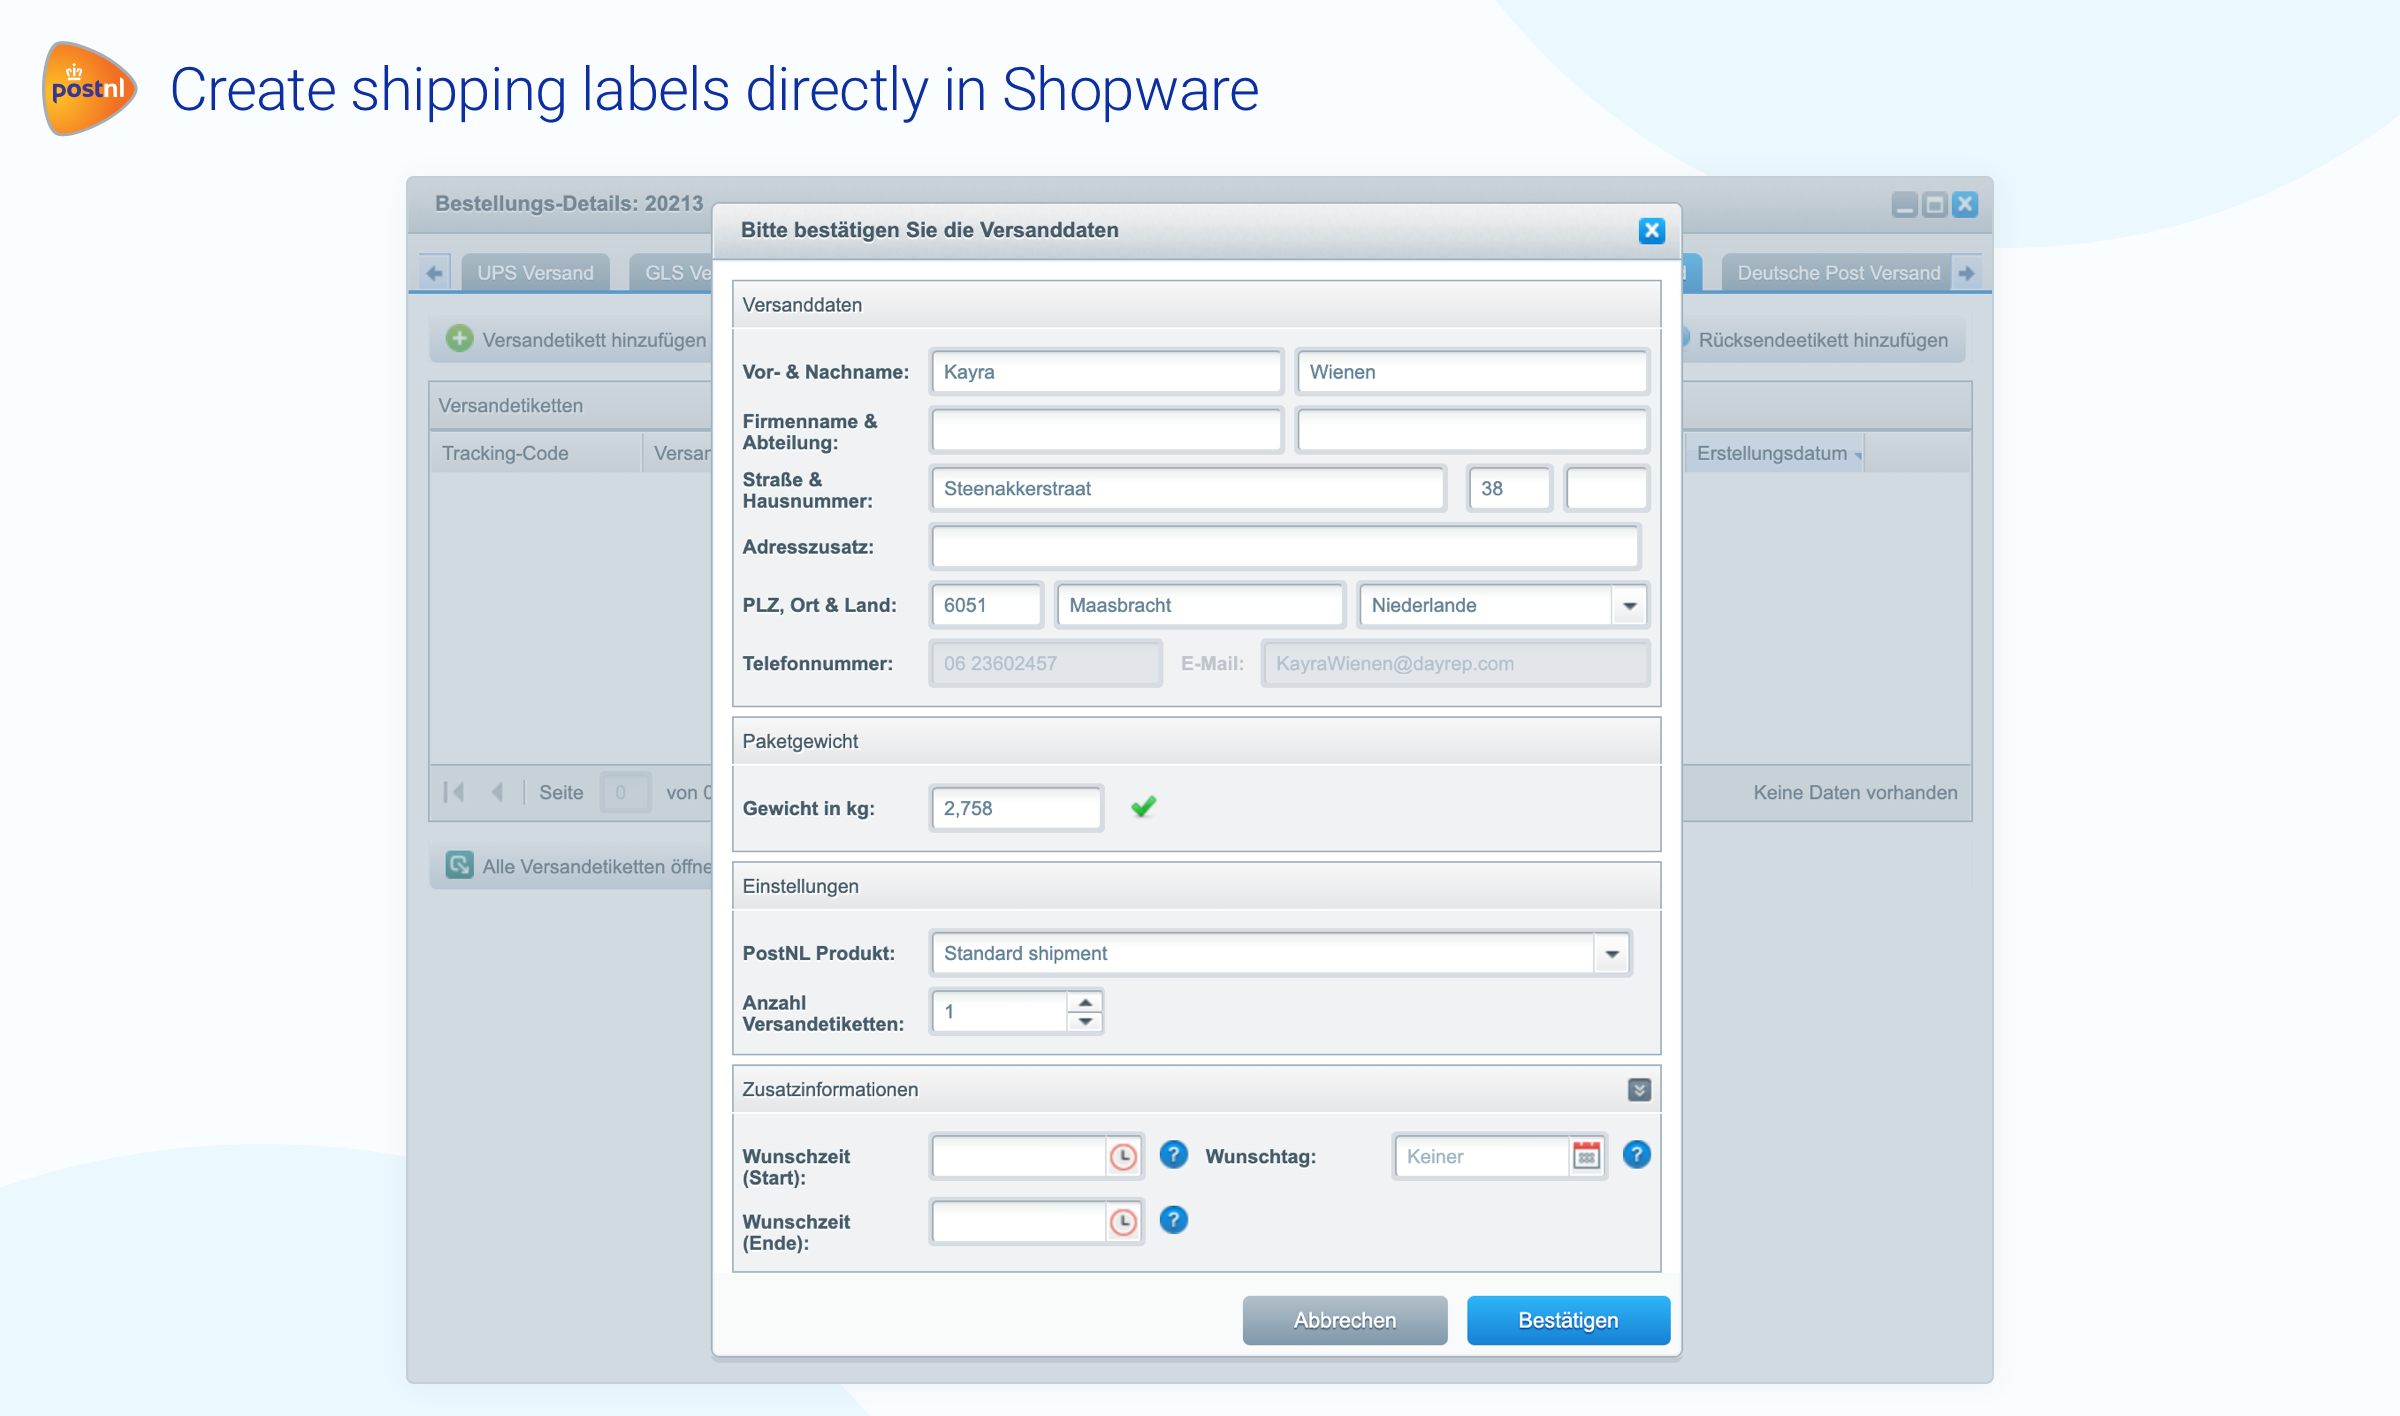
Task: Minimize the Bestellungs-Details window
Action: tap(1904, 204)
